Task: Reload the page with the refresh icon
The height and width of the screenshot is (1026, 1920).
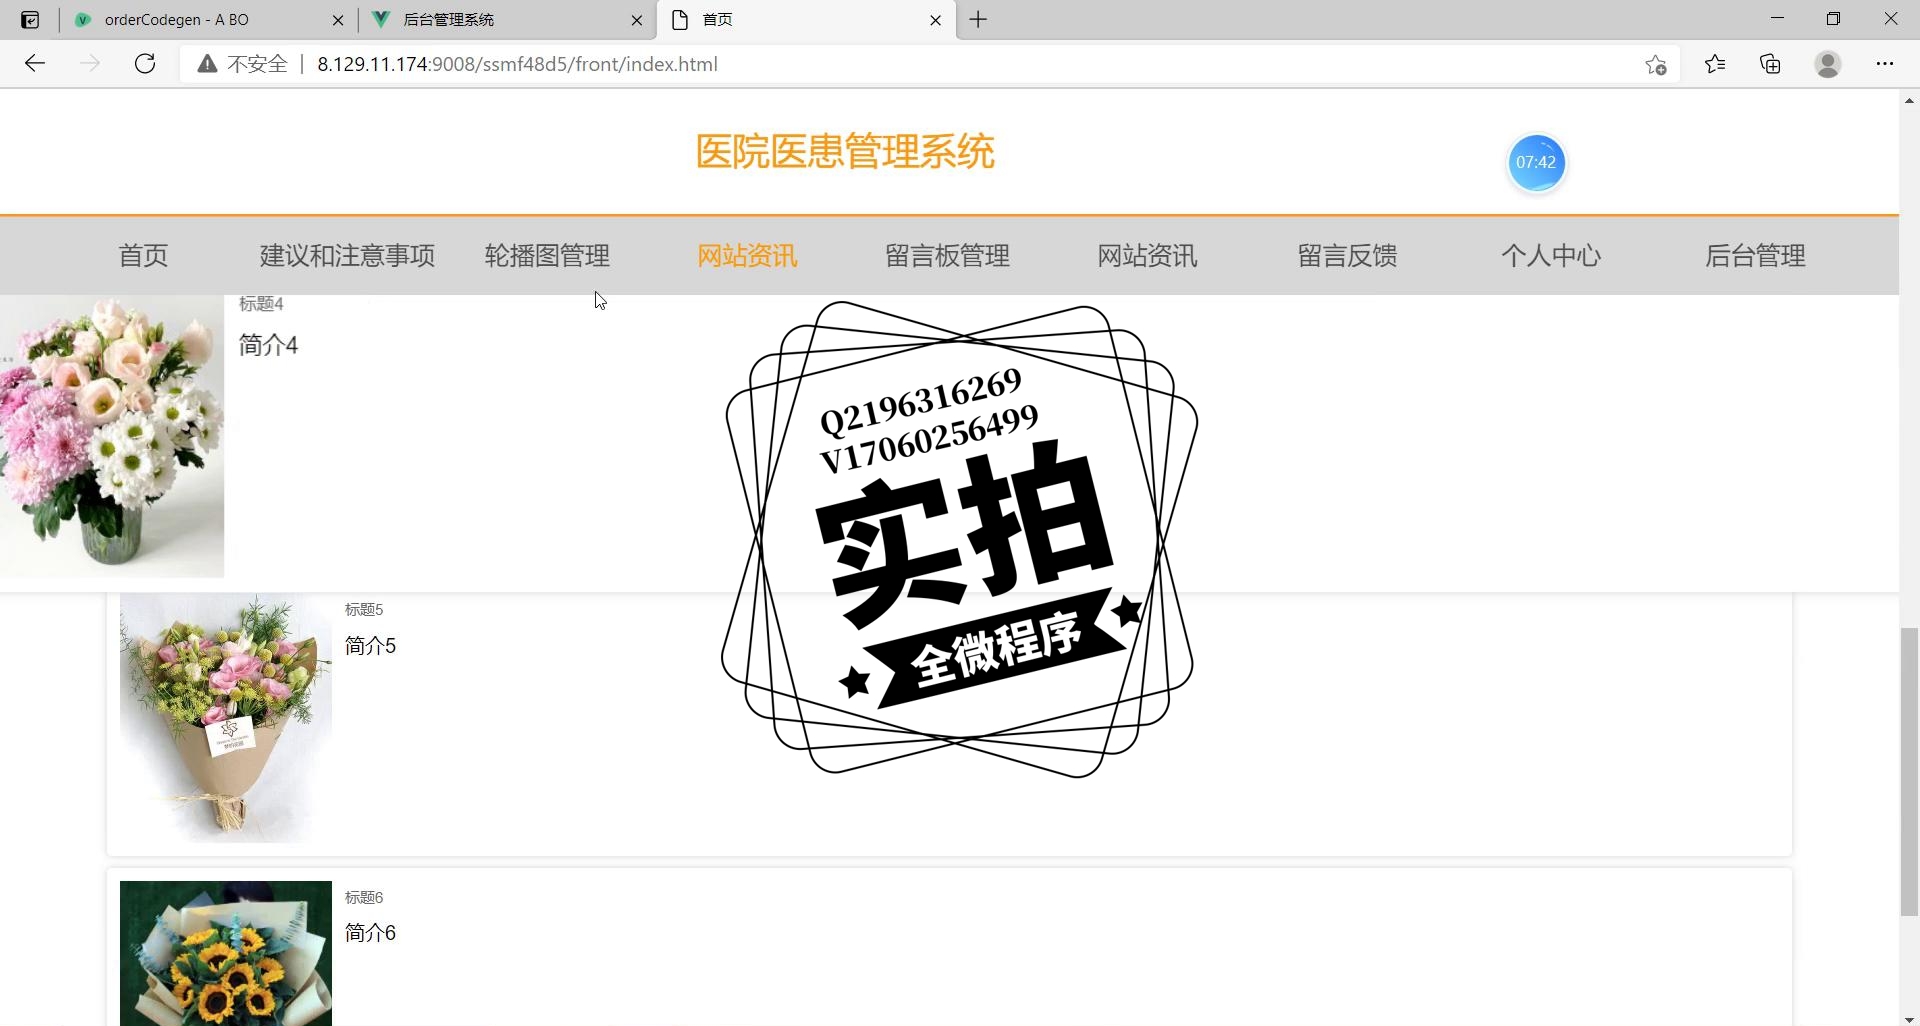Action: pos(145,64)
